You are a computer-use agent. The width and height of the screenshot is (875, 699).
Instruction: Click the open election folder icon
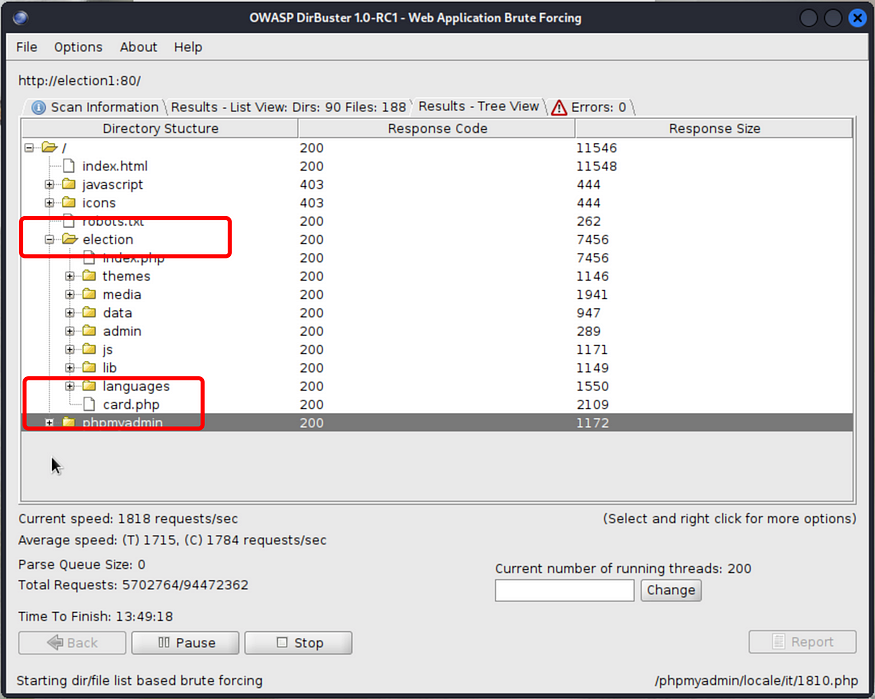(x=70, y=239)
